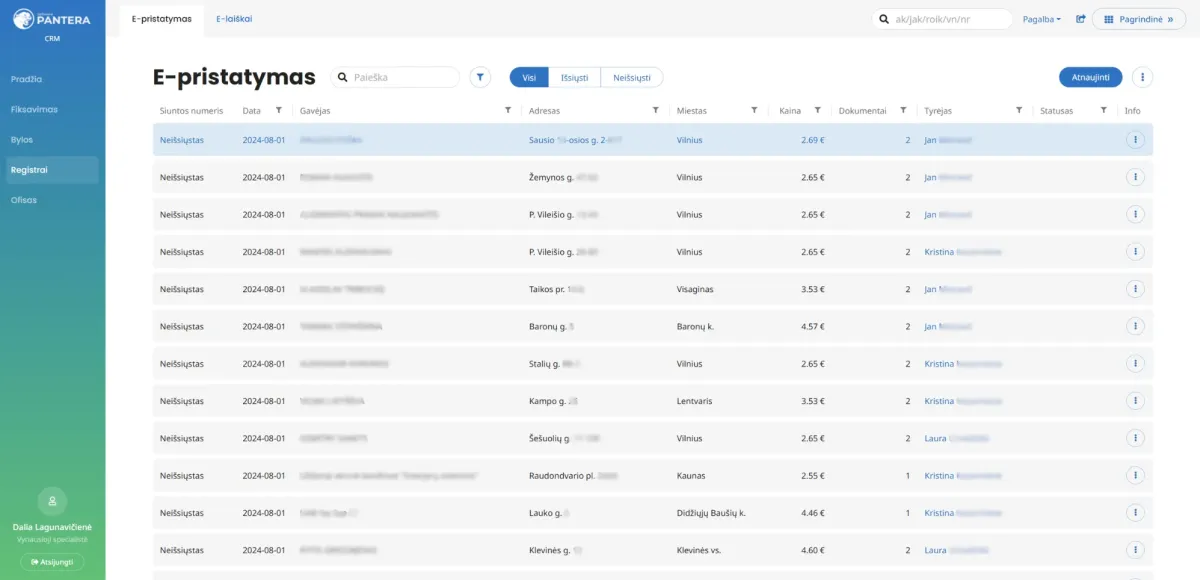1200x580 pixels.
Task: Open the info menu for Visaginas row
Action: coord(1135,289)
